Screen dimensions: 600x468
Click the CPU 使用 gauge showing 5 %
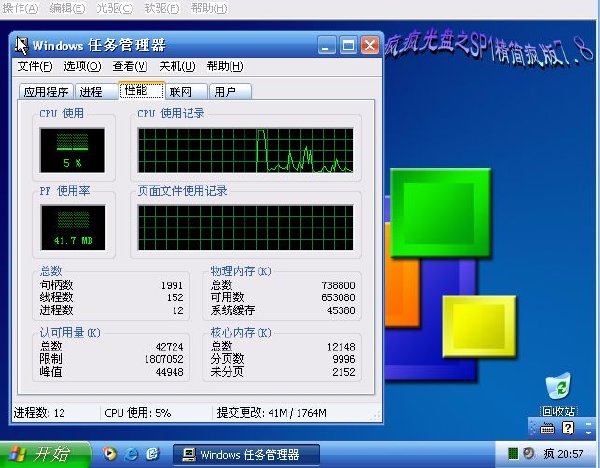click(72, 150)
